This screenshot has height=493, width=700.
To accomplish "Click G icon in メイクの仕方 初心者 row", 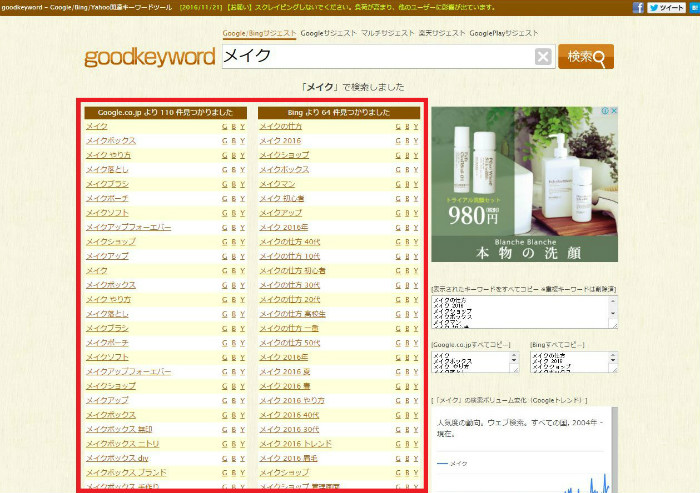I will [x=398, y=271].
